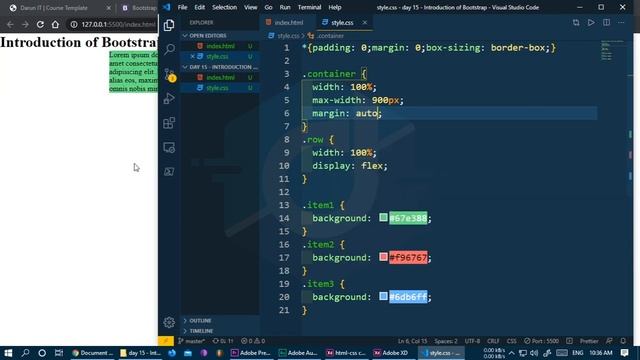The image size is (640, 360).
Task: Open the Remote Explorer view
Action: [x=169, y=147]
